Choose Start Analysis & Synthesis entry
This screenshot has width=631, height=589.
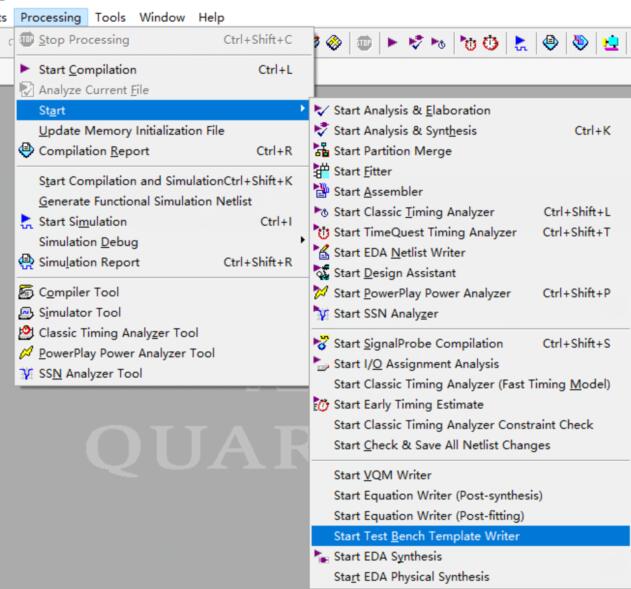[470, 130]
